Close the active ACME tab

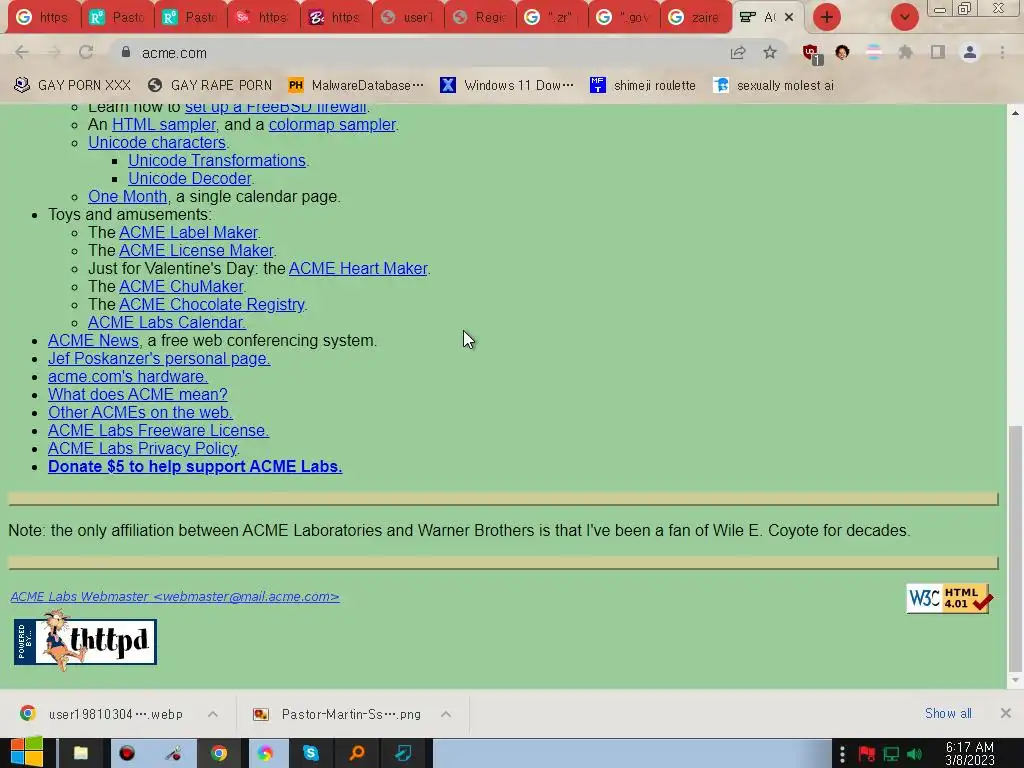[x=789, y=17]
